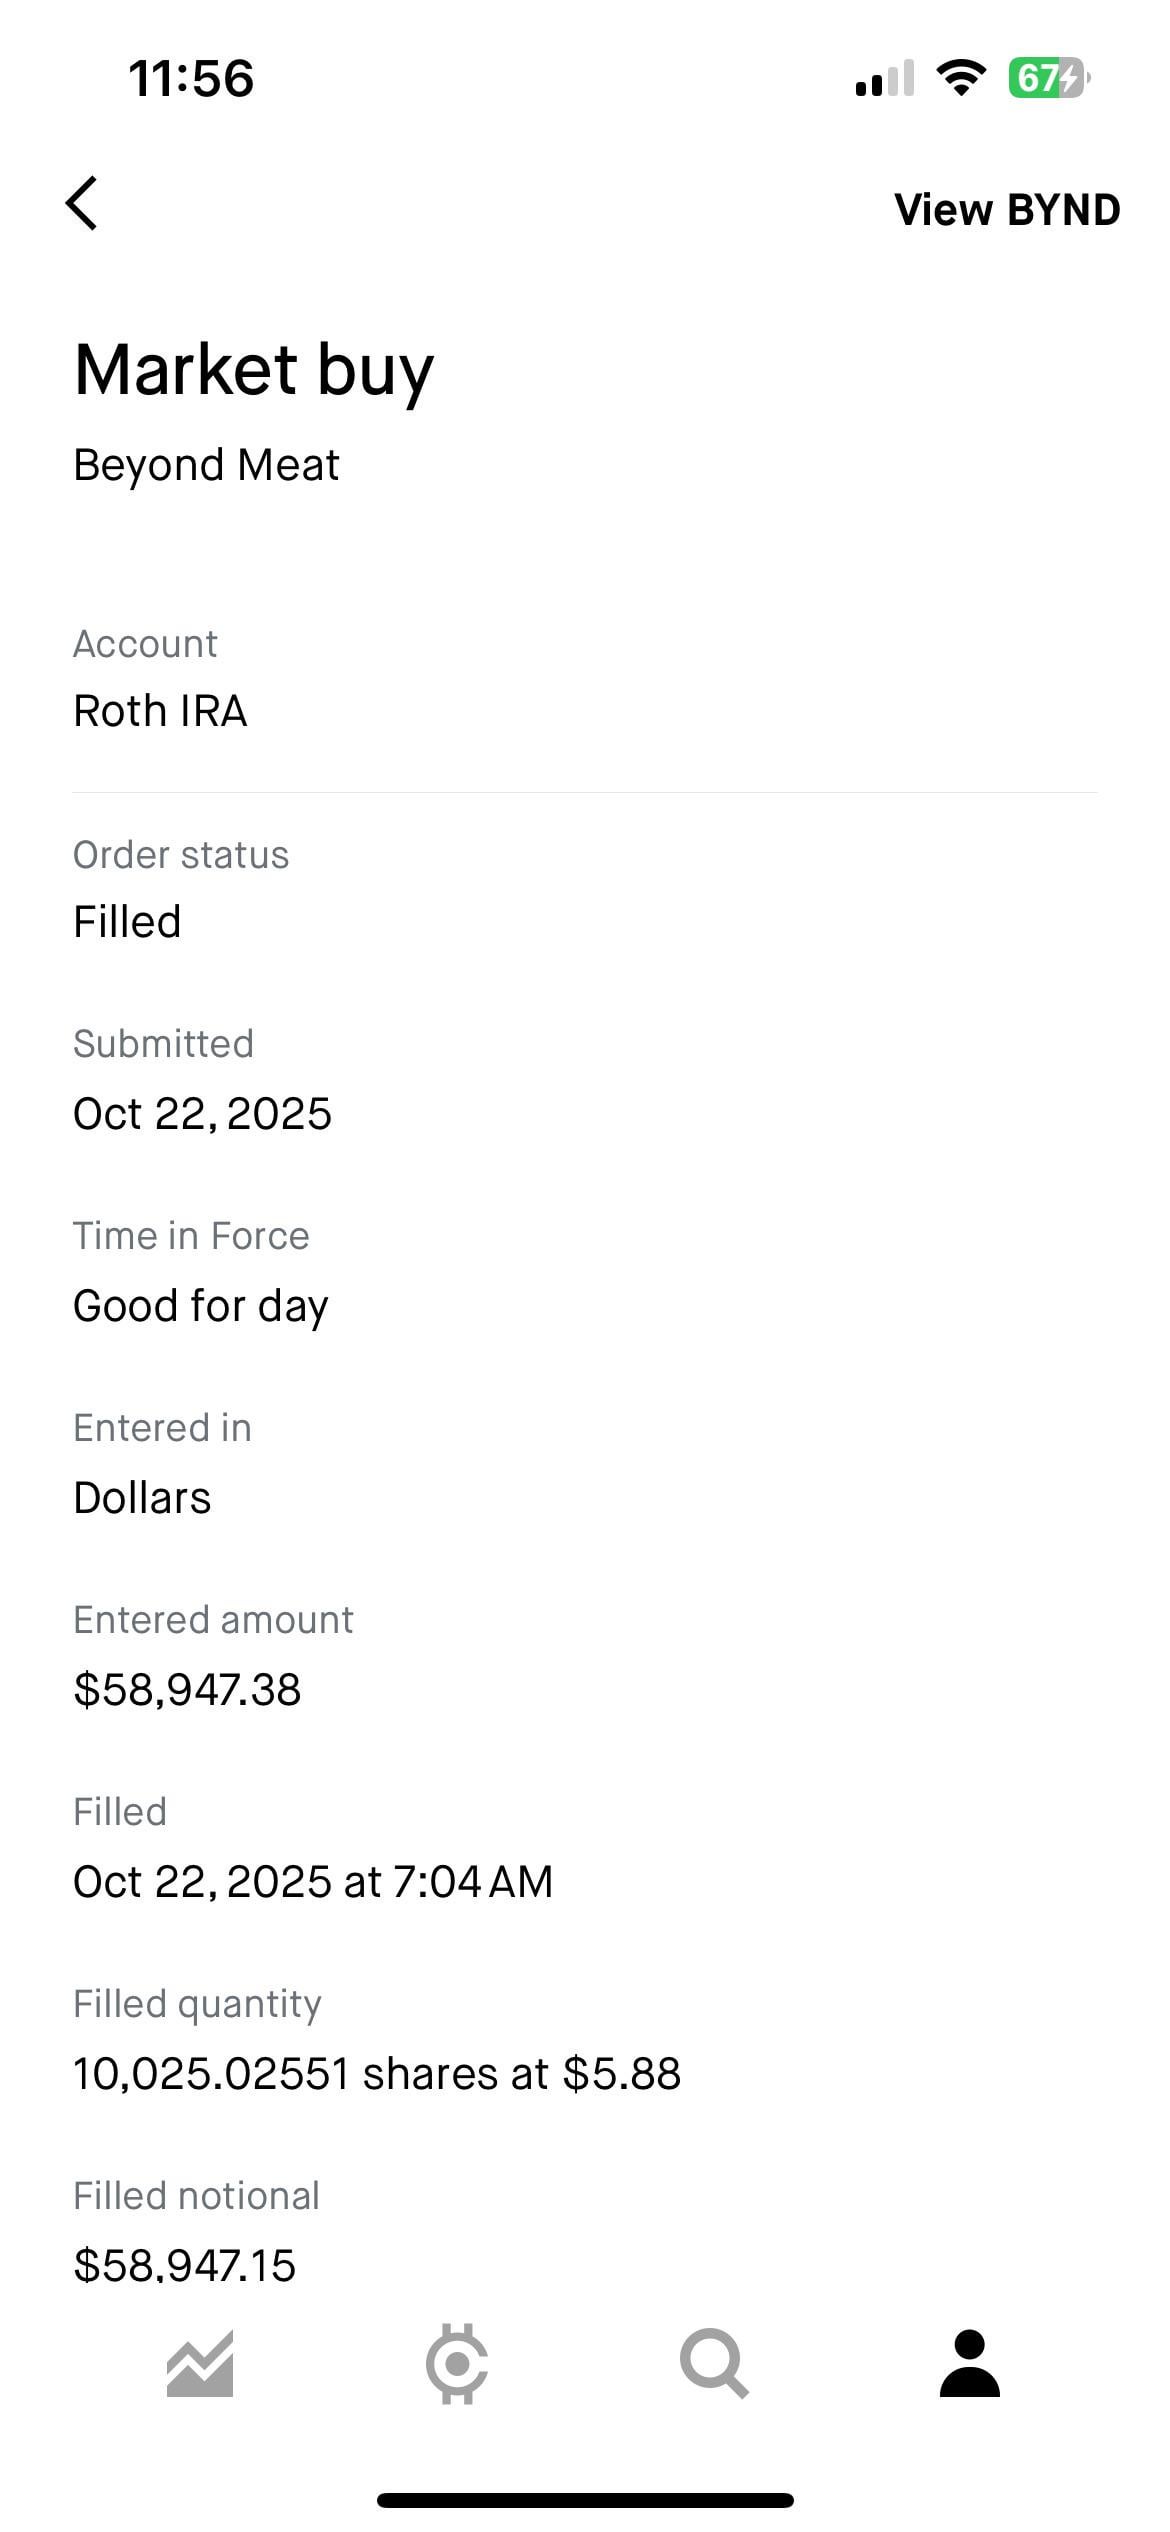
Task: Tap the battery indicator icon
Action: 1048,77
